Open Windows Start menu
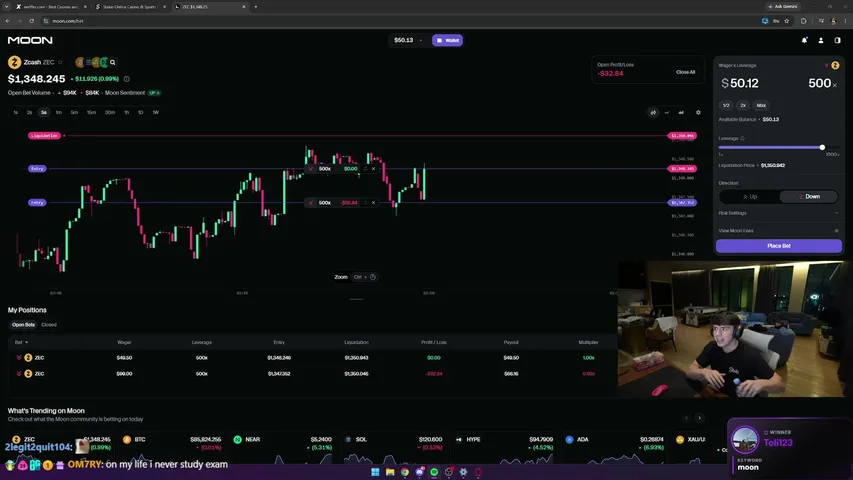853x480 pixels. [375, 472]
